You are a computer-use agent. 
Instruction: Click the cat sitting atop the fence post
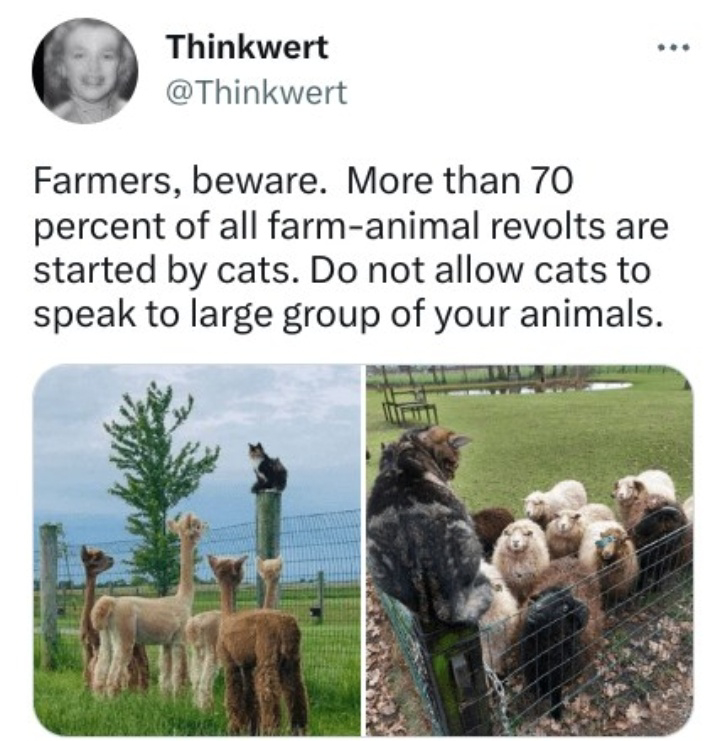tap(268, 467)
